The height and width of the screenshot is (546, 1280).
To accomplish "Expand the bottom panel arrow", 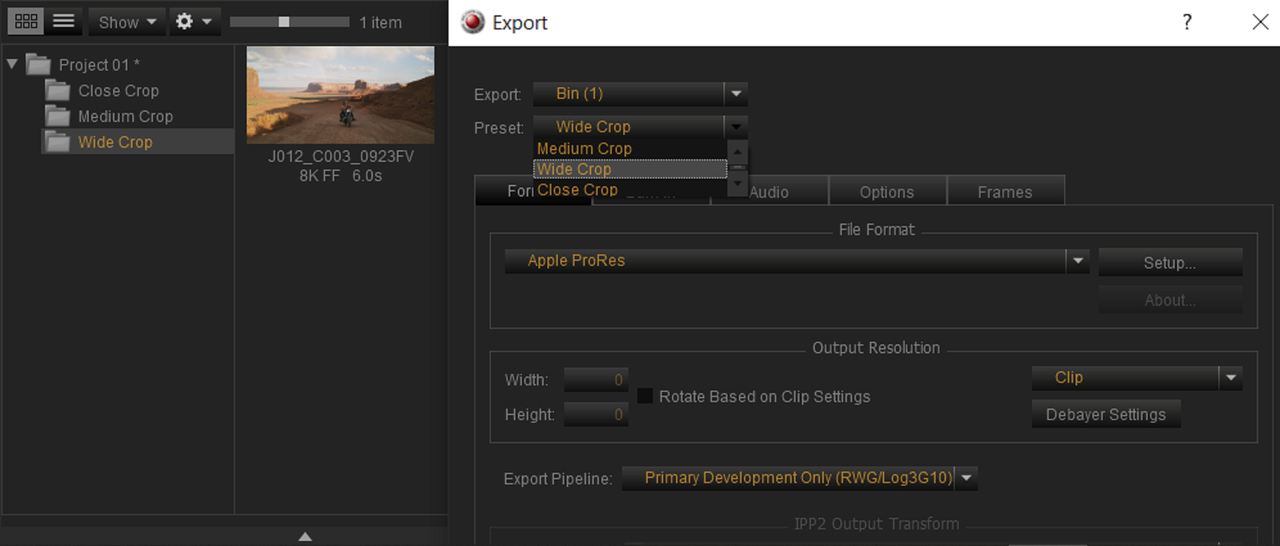I will click(x=305, y=537).
